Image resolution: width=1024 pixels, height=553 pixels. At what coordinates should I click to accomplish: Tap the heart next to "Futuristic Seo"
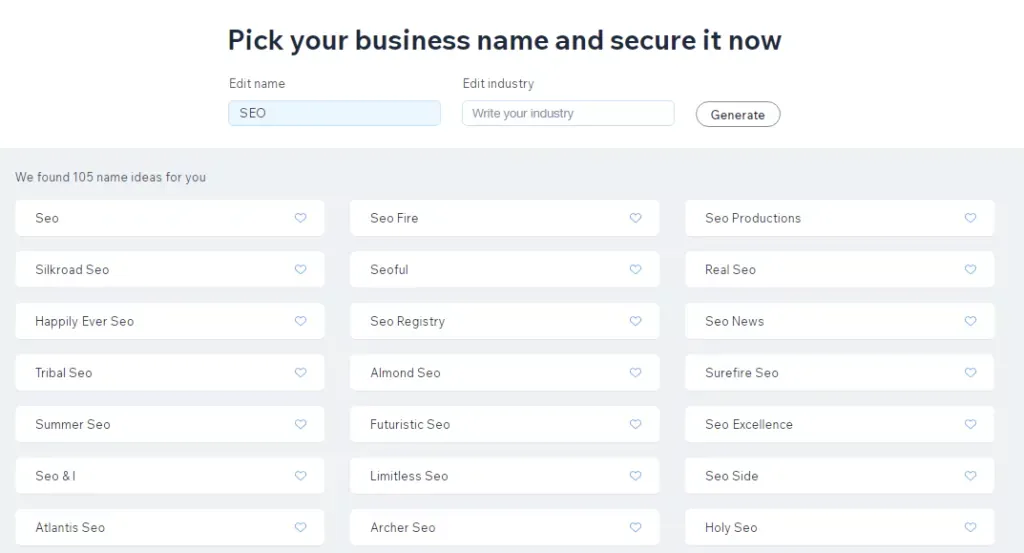635,424
